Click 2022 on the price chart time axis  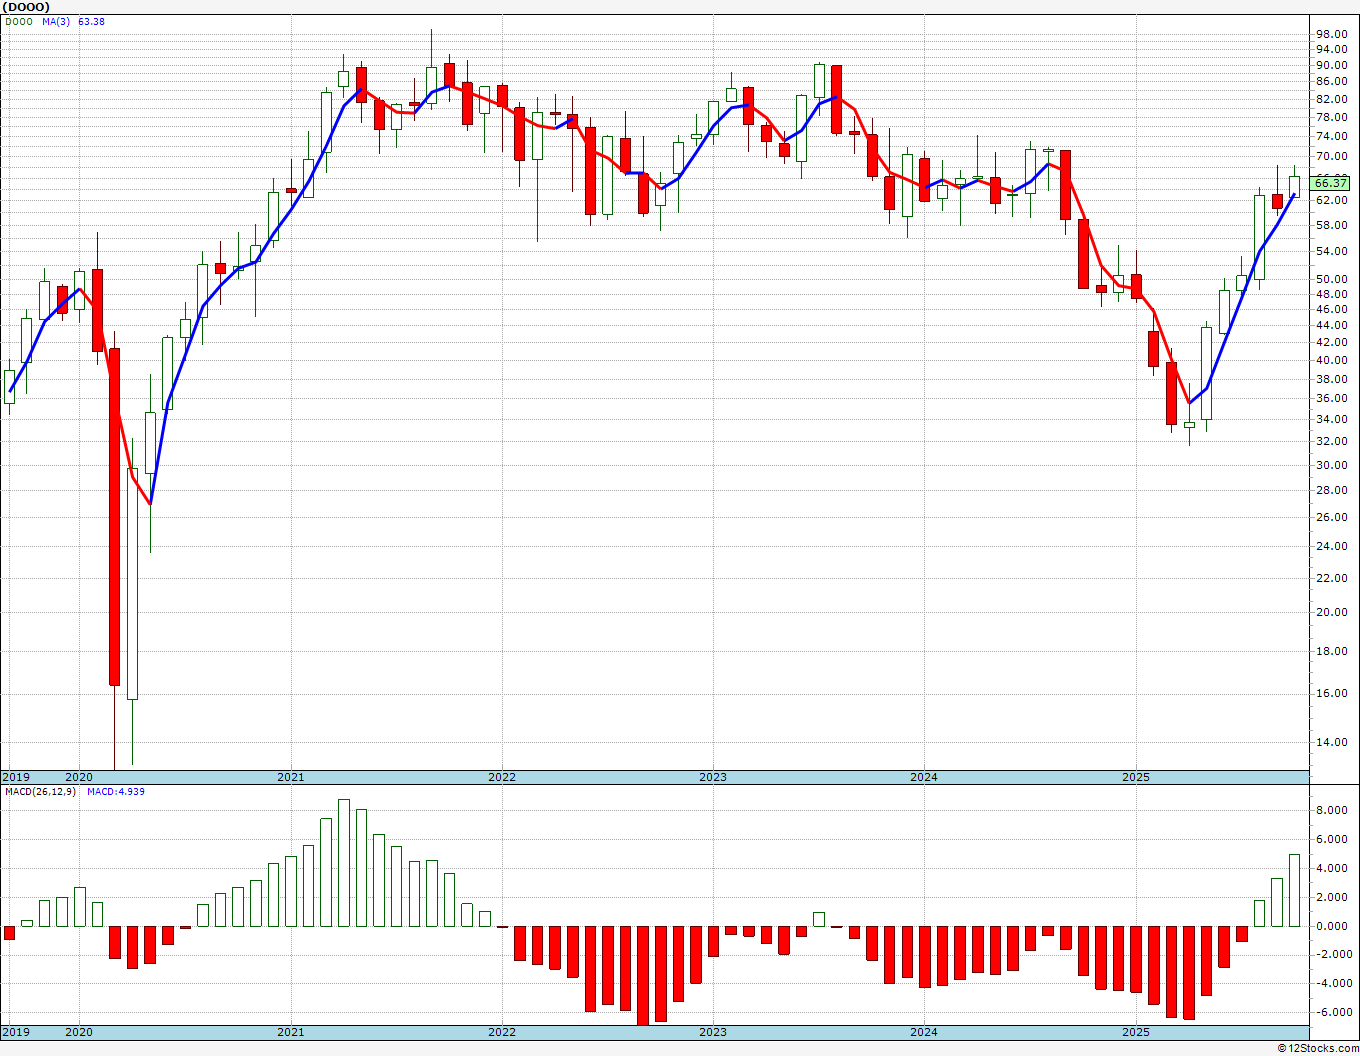(502, 777)
